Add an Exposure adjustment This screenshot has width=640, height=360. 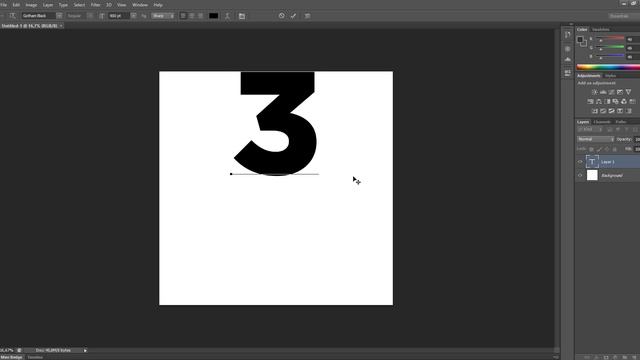620,92
